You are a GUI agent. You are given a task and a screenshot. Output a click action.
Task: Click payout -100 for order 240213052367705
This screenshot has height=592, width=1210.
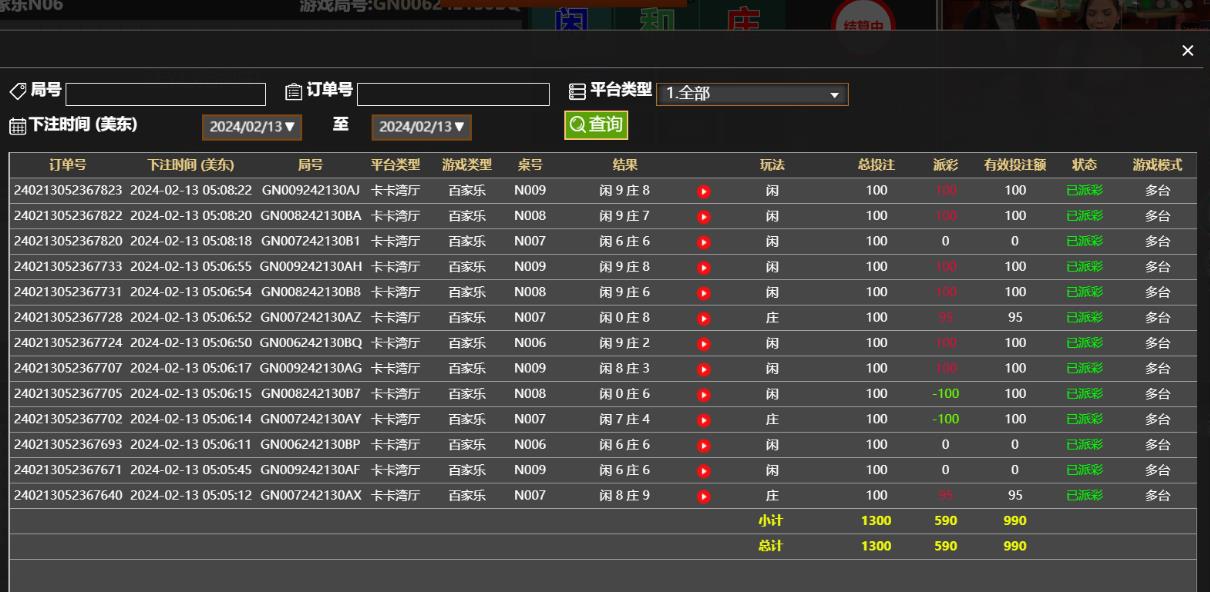coord(945,394)
